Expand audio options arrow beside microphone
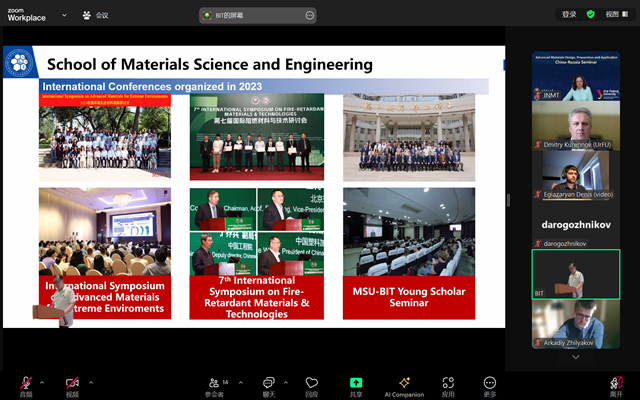This screenshot has height=400, width=640. pos(41,380)
